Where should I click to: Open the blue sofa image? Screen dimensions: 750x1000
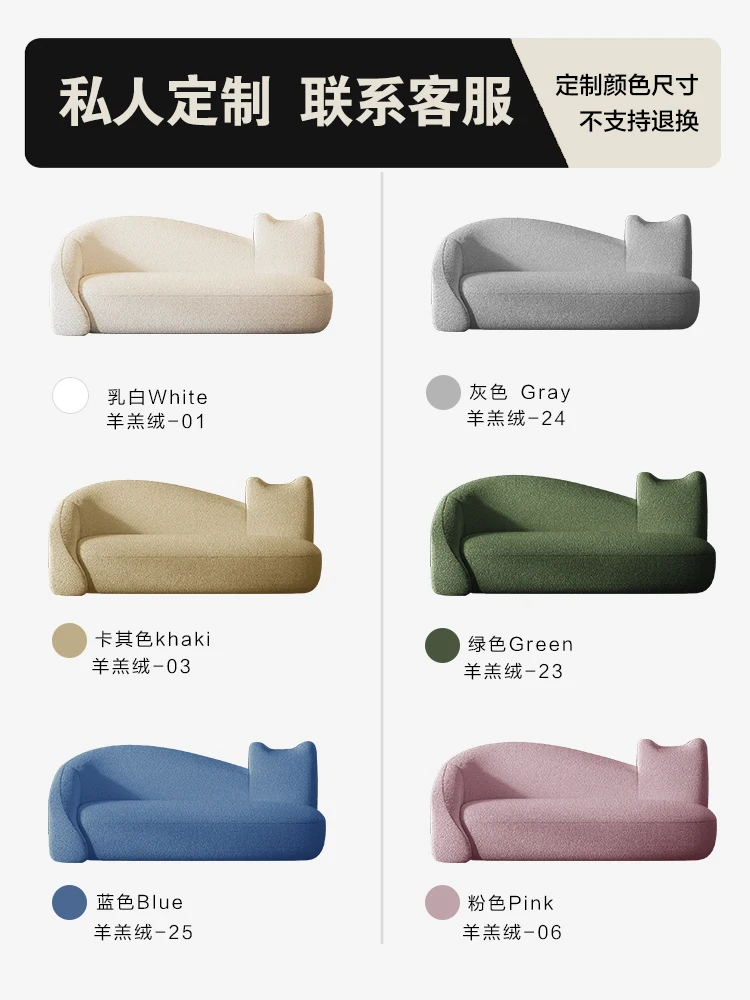[188, 801]
